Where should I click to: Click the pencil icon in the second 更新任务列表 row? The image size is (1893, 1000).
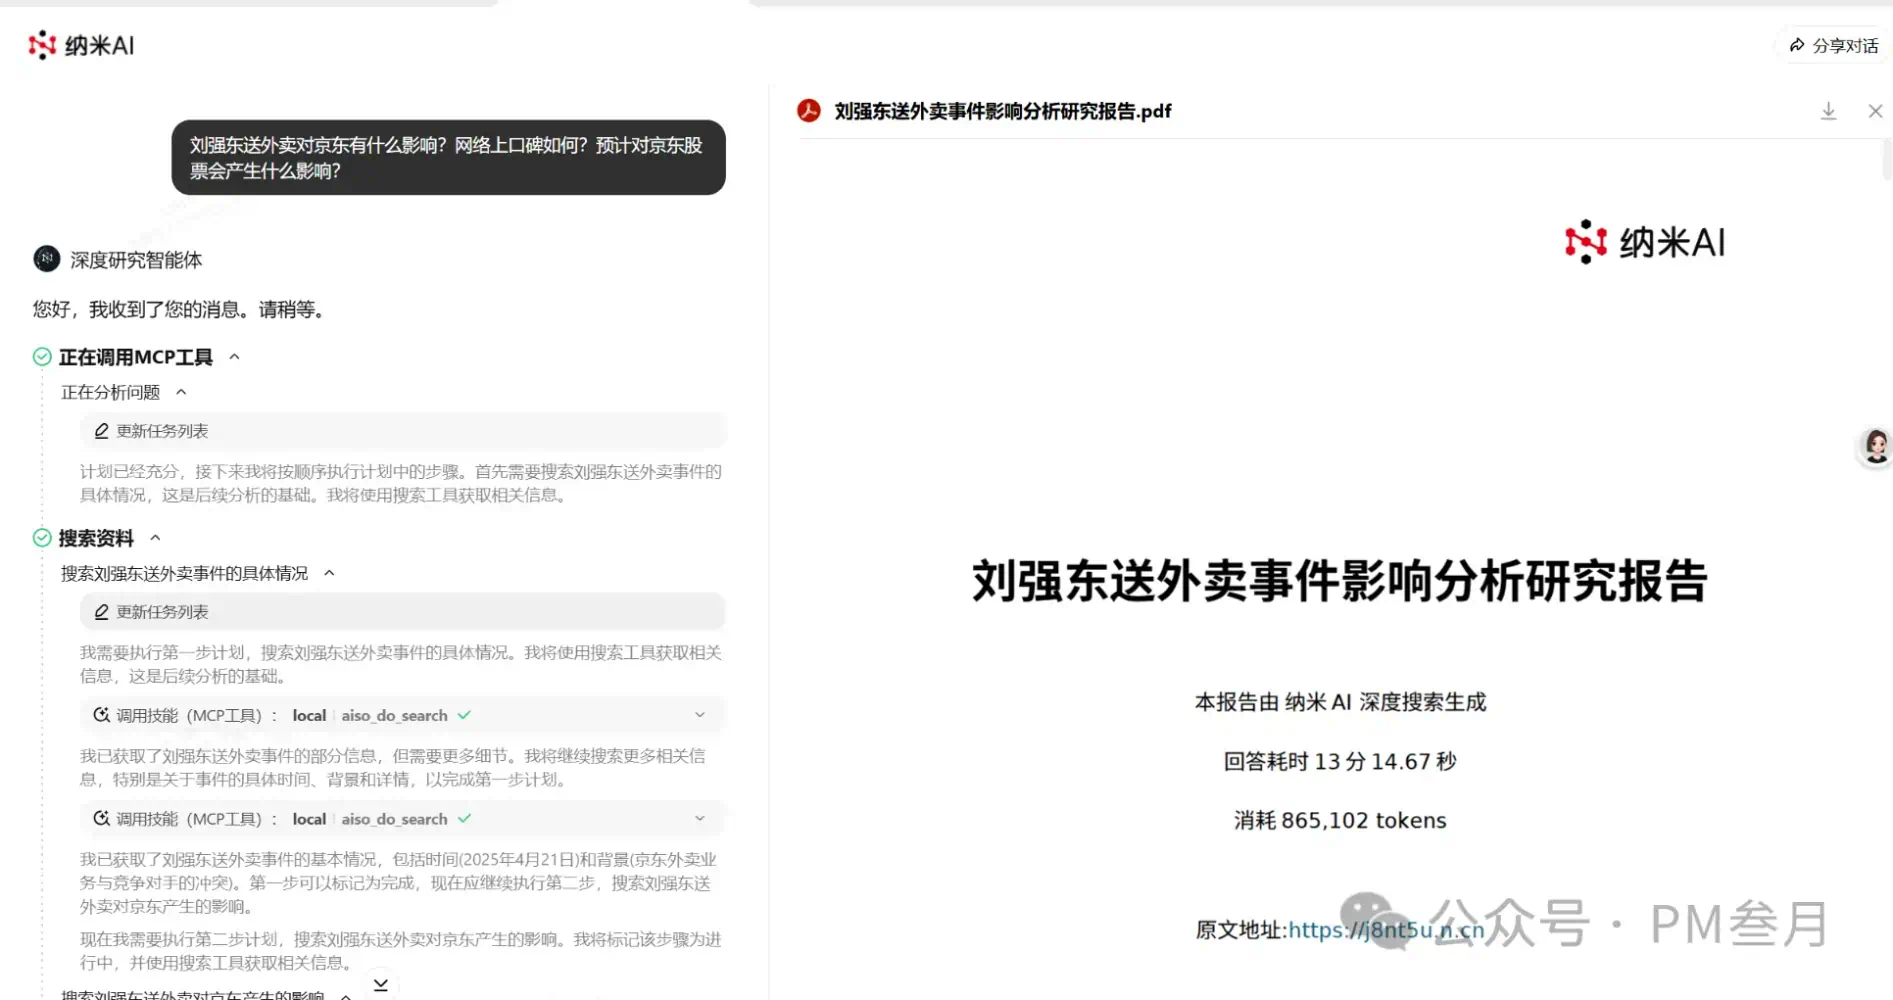(101, 612)
